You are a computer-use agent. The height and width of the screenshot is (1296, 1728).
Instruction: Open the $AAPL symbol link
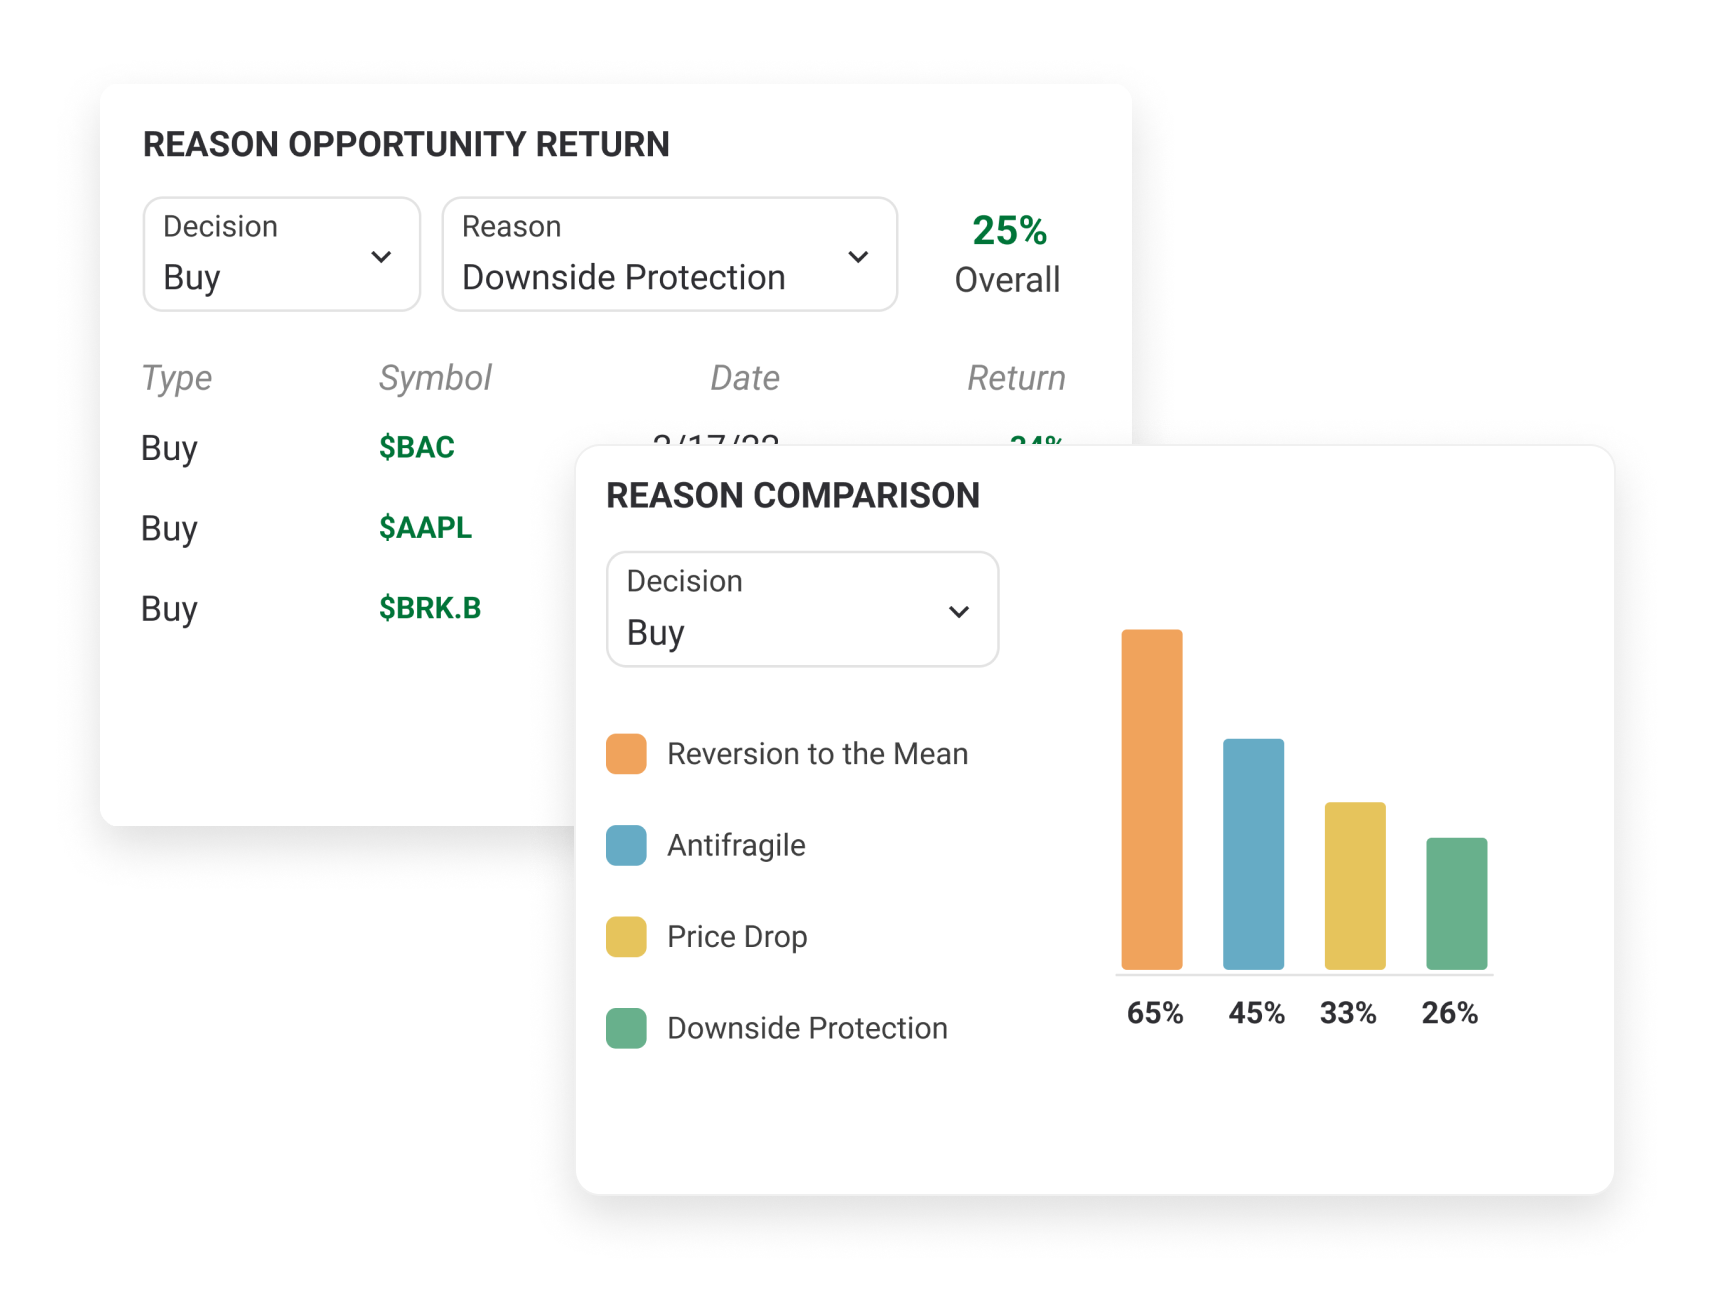tap(425, 527)
